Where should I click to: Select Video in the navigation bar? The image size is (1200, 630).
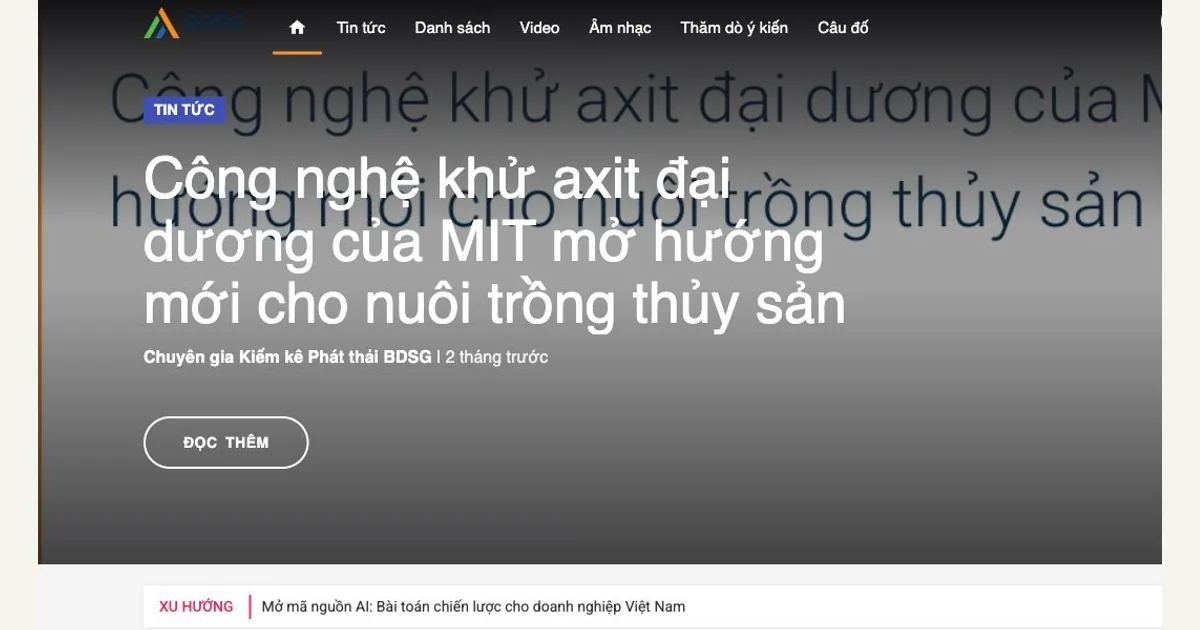539,28
